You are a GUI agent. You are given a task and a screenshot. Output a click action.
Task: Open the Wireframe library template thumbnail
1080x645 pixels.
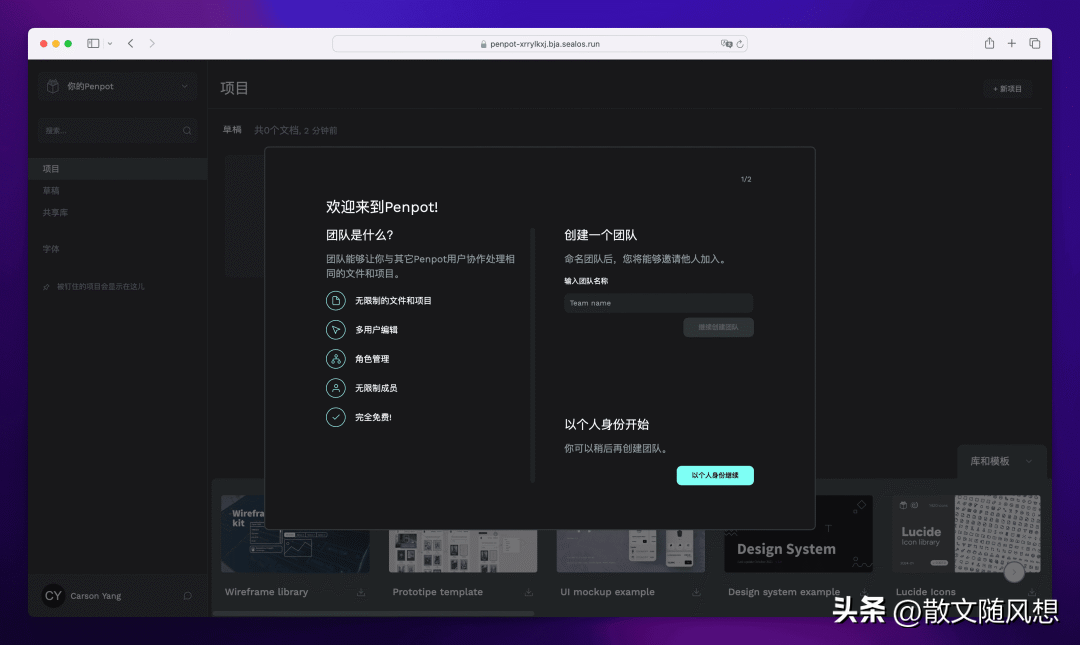tap(295, 533)
